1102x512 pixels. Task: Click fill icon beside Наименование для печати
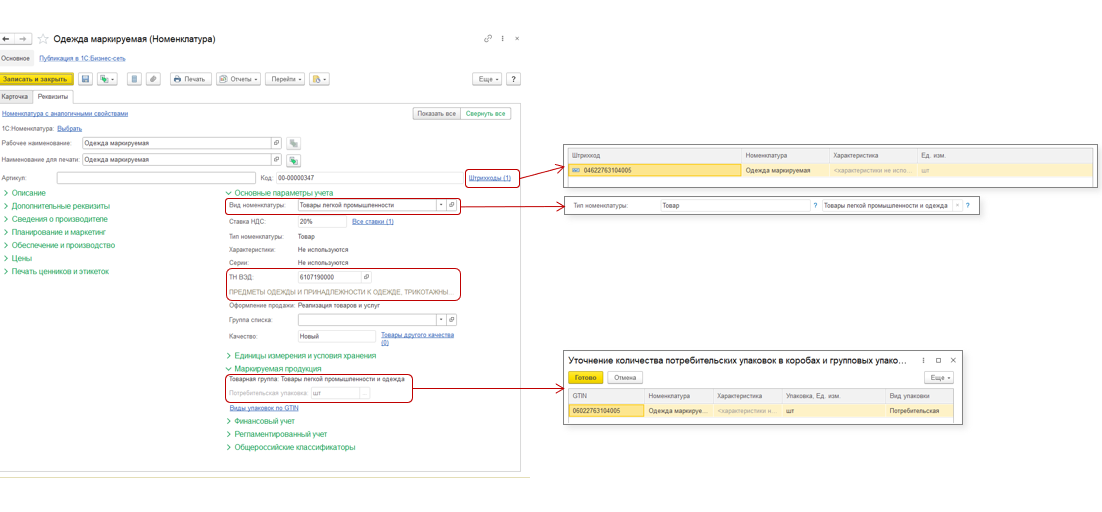click(x=293, y=160)
